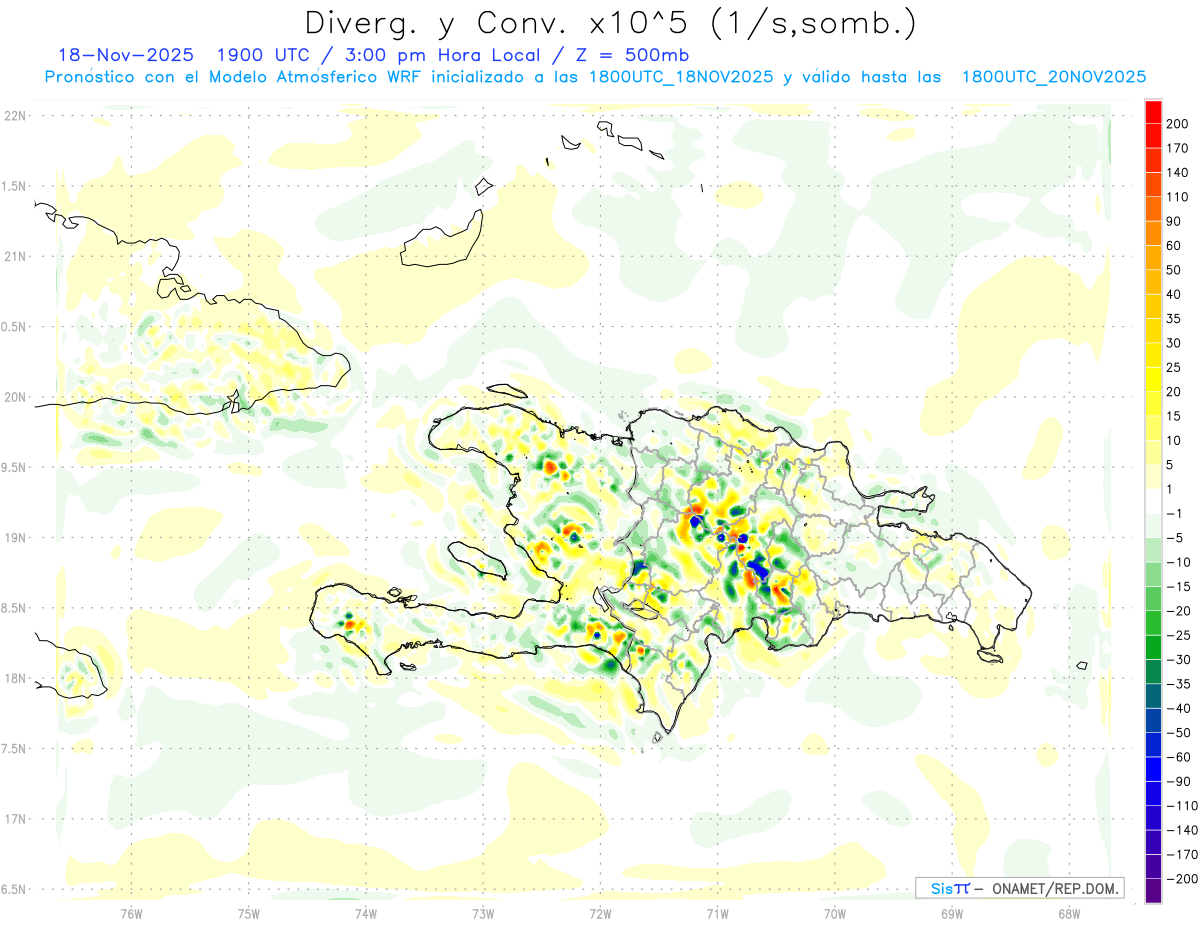Click the '72W' longitude label
Image resolution: width=1200 pixels, height=927 pixels.
pos(600,913)
